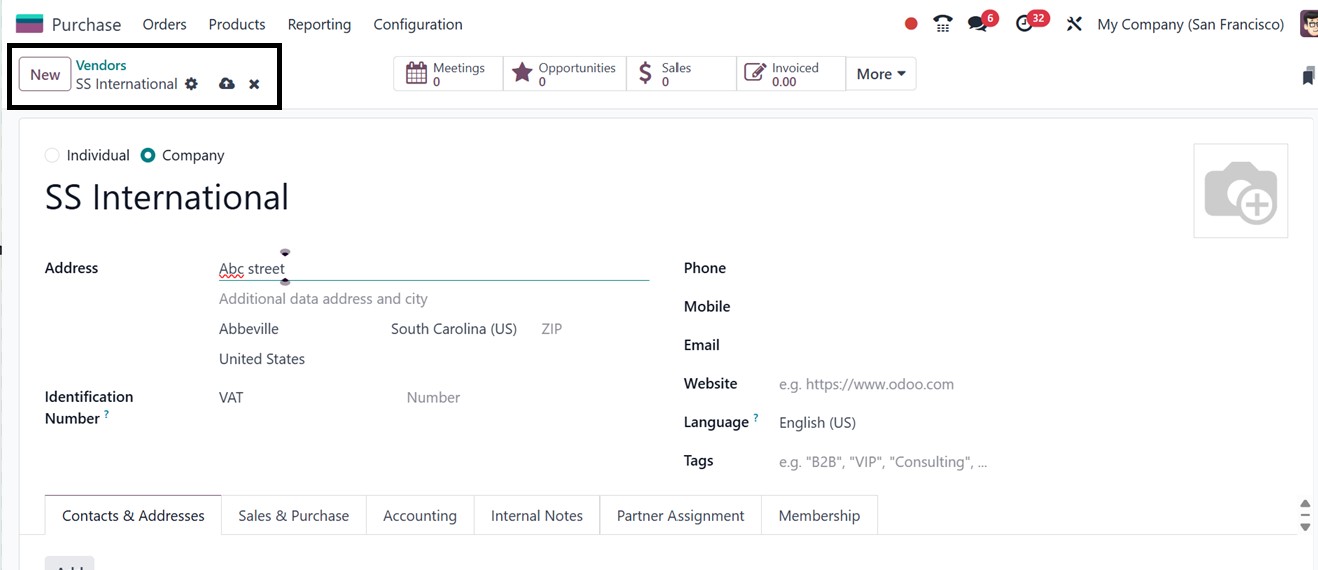This screenshot has height=570, width=1318.
Task: Open the State dropdown showing South Carolina
Action: [454, 329]
